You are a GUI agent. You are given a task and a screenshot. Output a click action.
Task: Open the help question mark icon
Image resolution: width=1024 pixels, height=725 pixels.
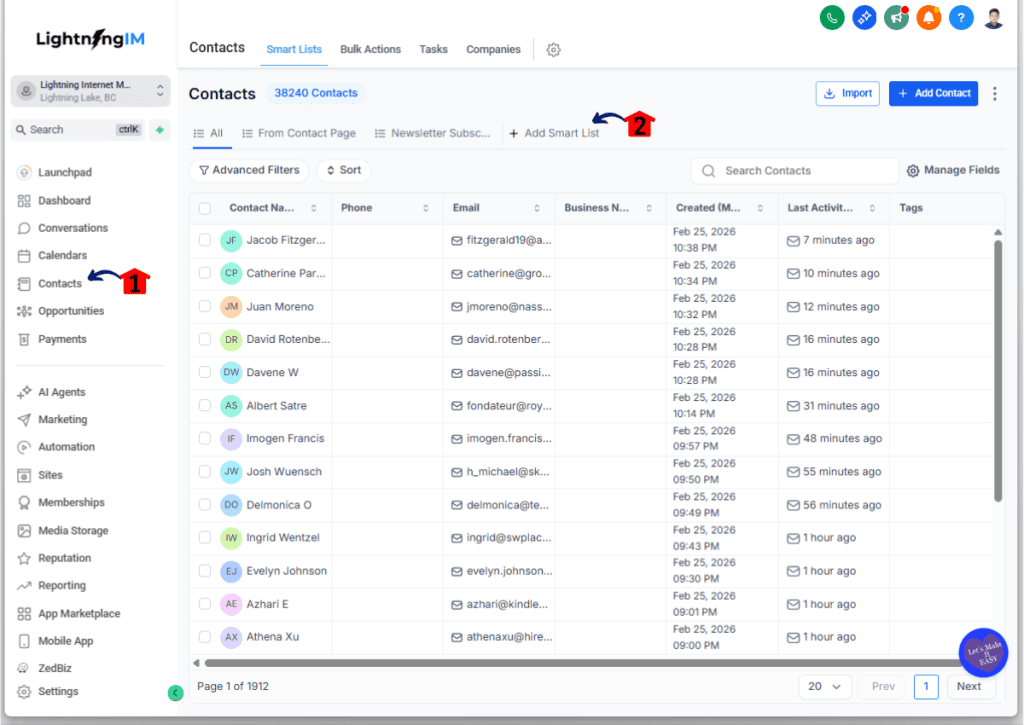pyautogui.click(x=961, y=17)
